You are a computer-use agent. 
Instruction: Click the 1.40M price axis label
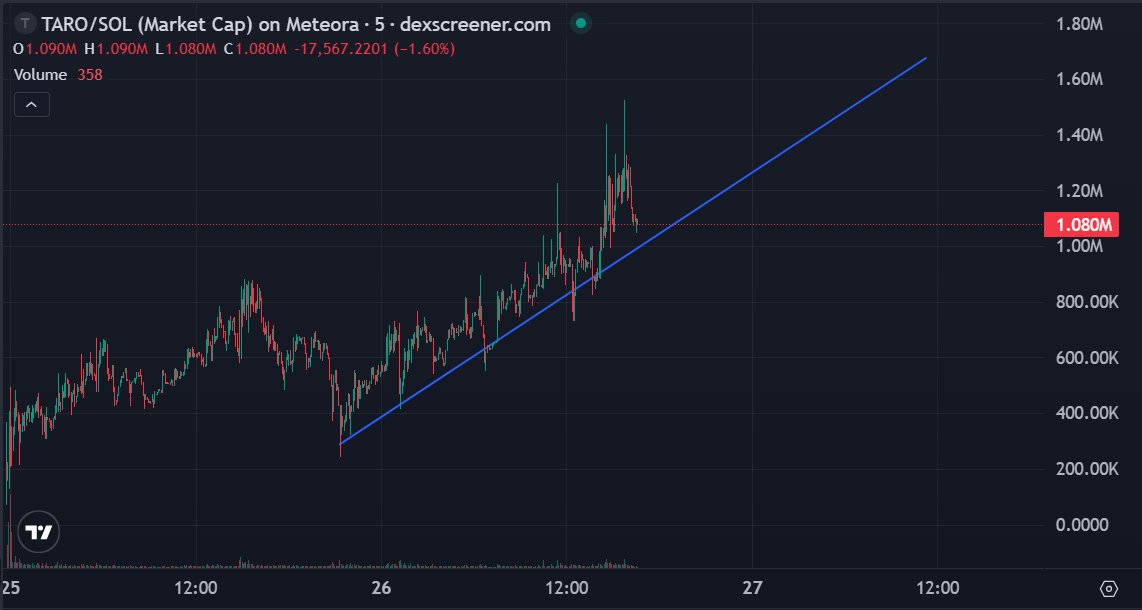point(1079,135)
